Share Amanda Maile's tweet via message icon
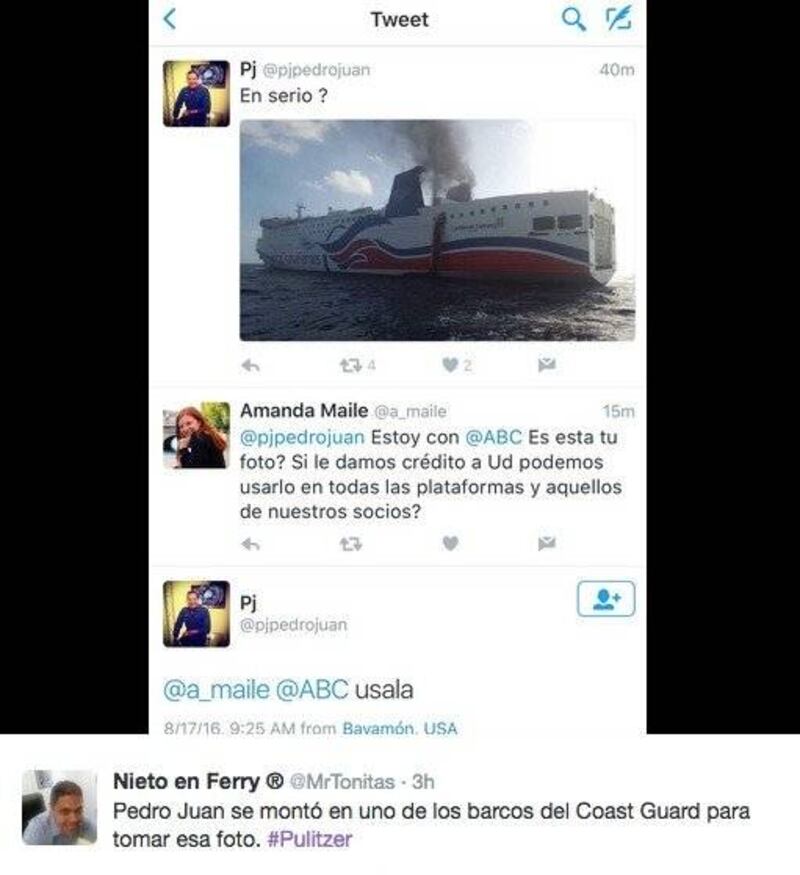The height and width of the screenshot is (875, 800). [547, 543]
